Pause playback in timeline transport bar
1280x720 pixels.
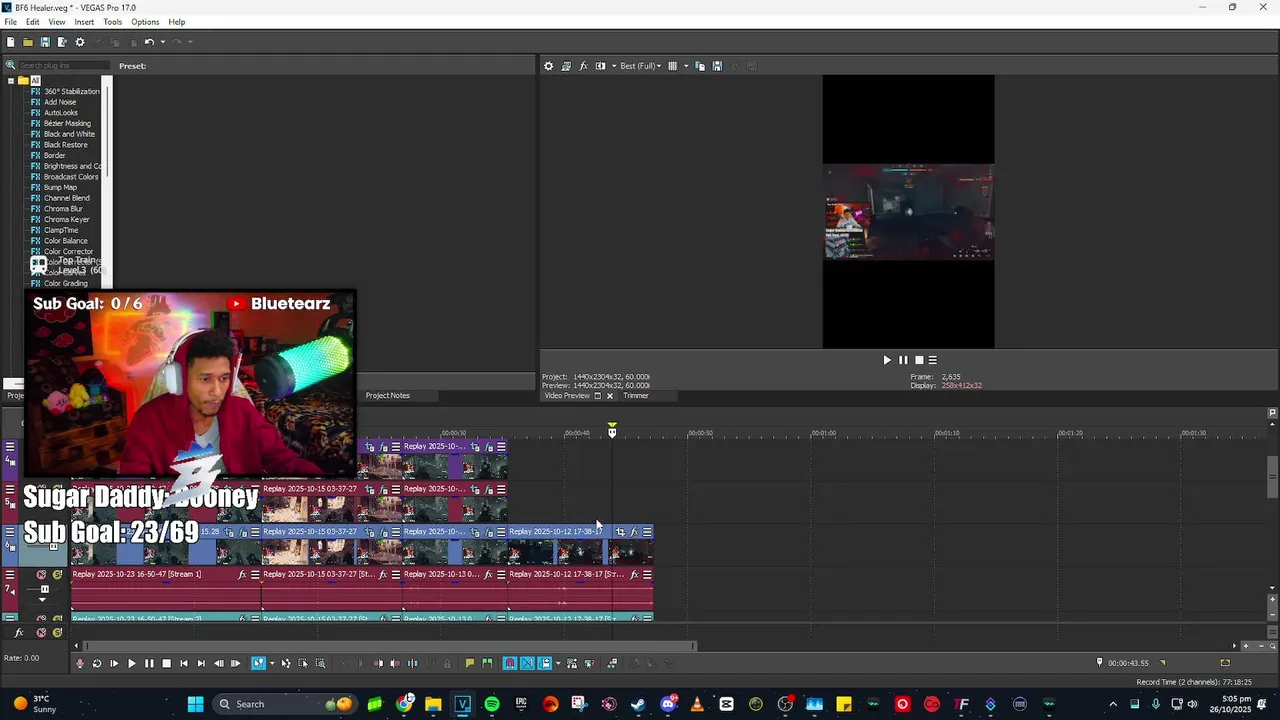[x=149, y=663]
